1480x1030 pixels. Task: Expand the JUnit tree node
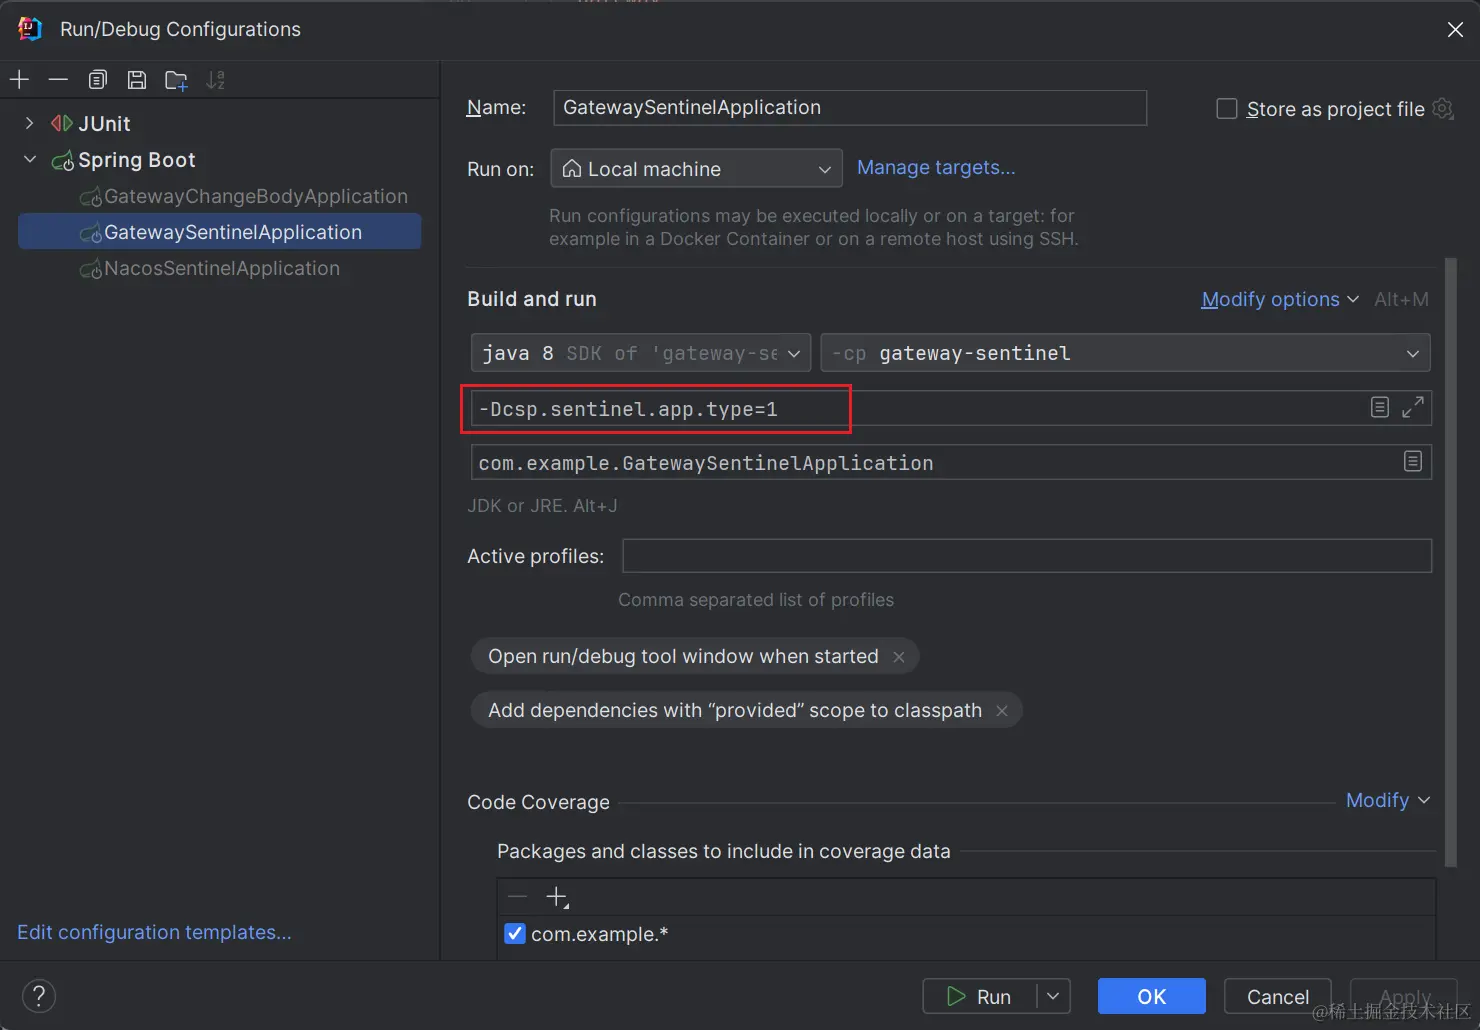30,123
